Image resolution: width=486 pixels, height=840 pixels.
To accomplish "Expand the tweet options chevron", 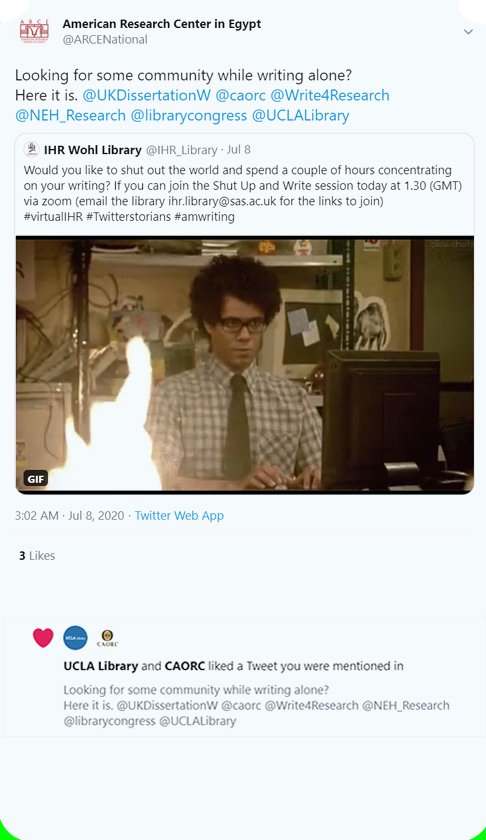I will pos(468,32).
